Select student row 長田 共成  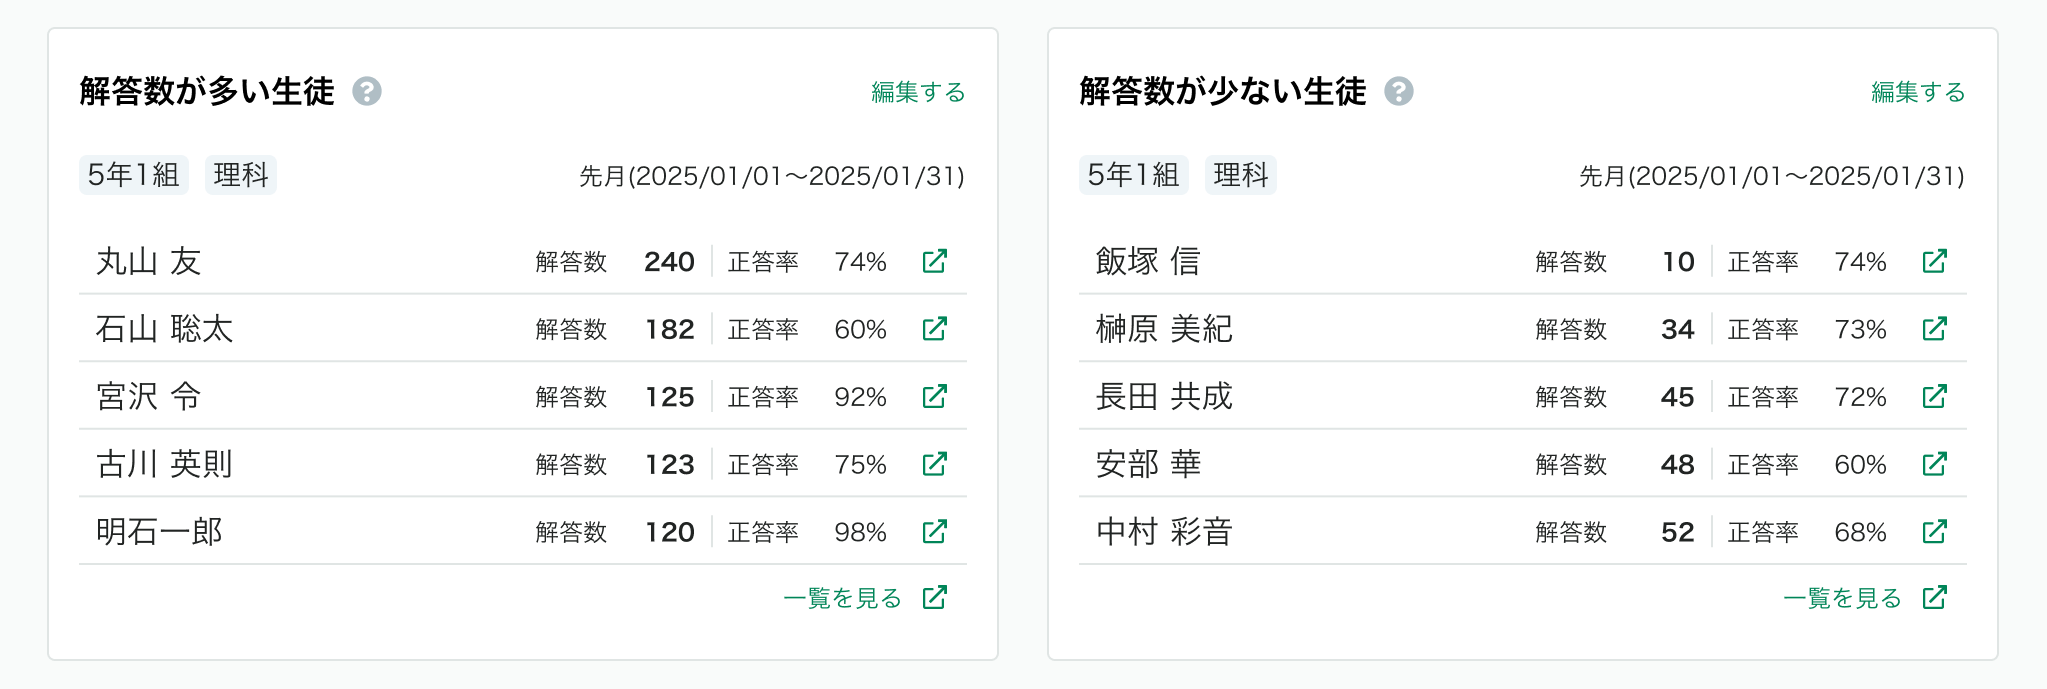(1523, 396)
